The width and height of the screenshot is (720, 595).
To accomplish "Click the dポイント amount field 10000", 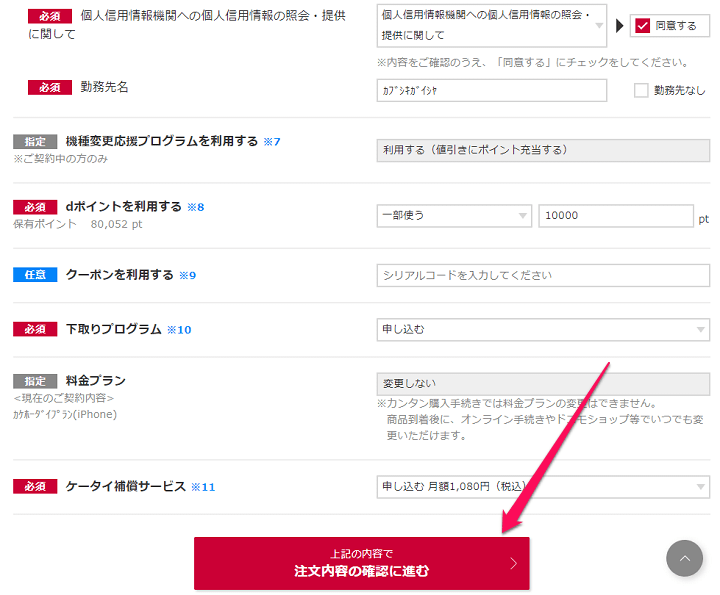I will pos(616,216).
